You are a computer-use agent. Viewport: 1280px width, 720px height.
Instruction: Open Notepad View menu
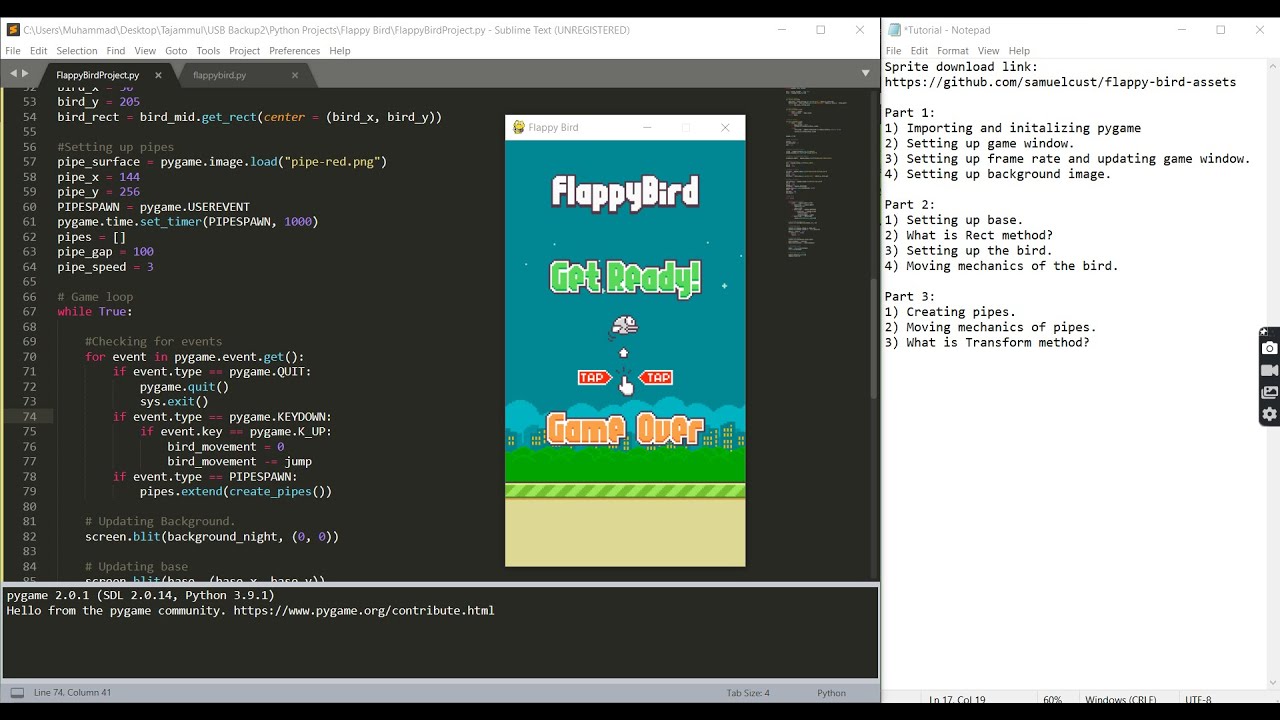[x=988, y=51]
